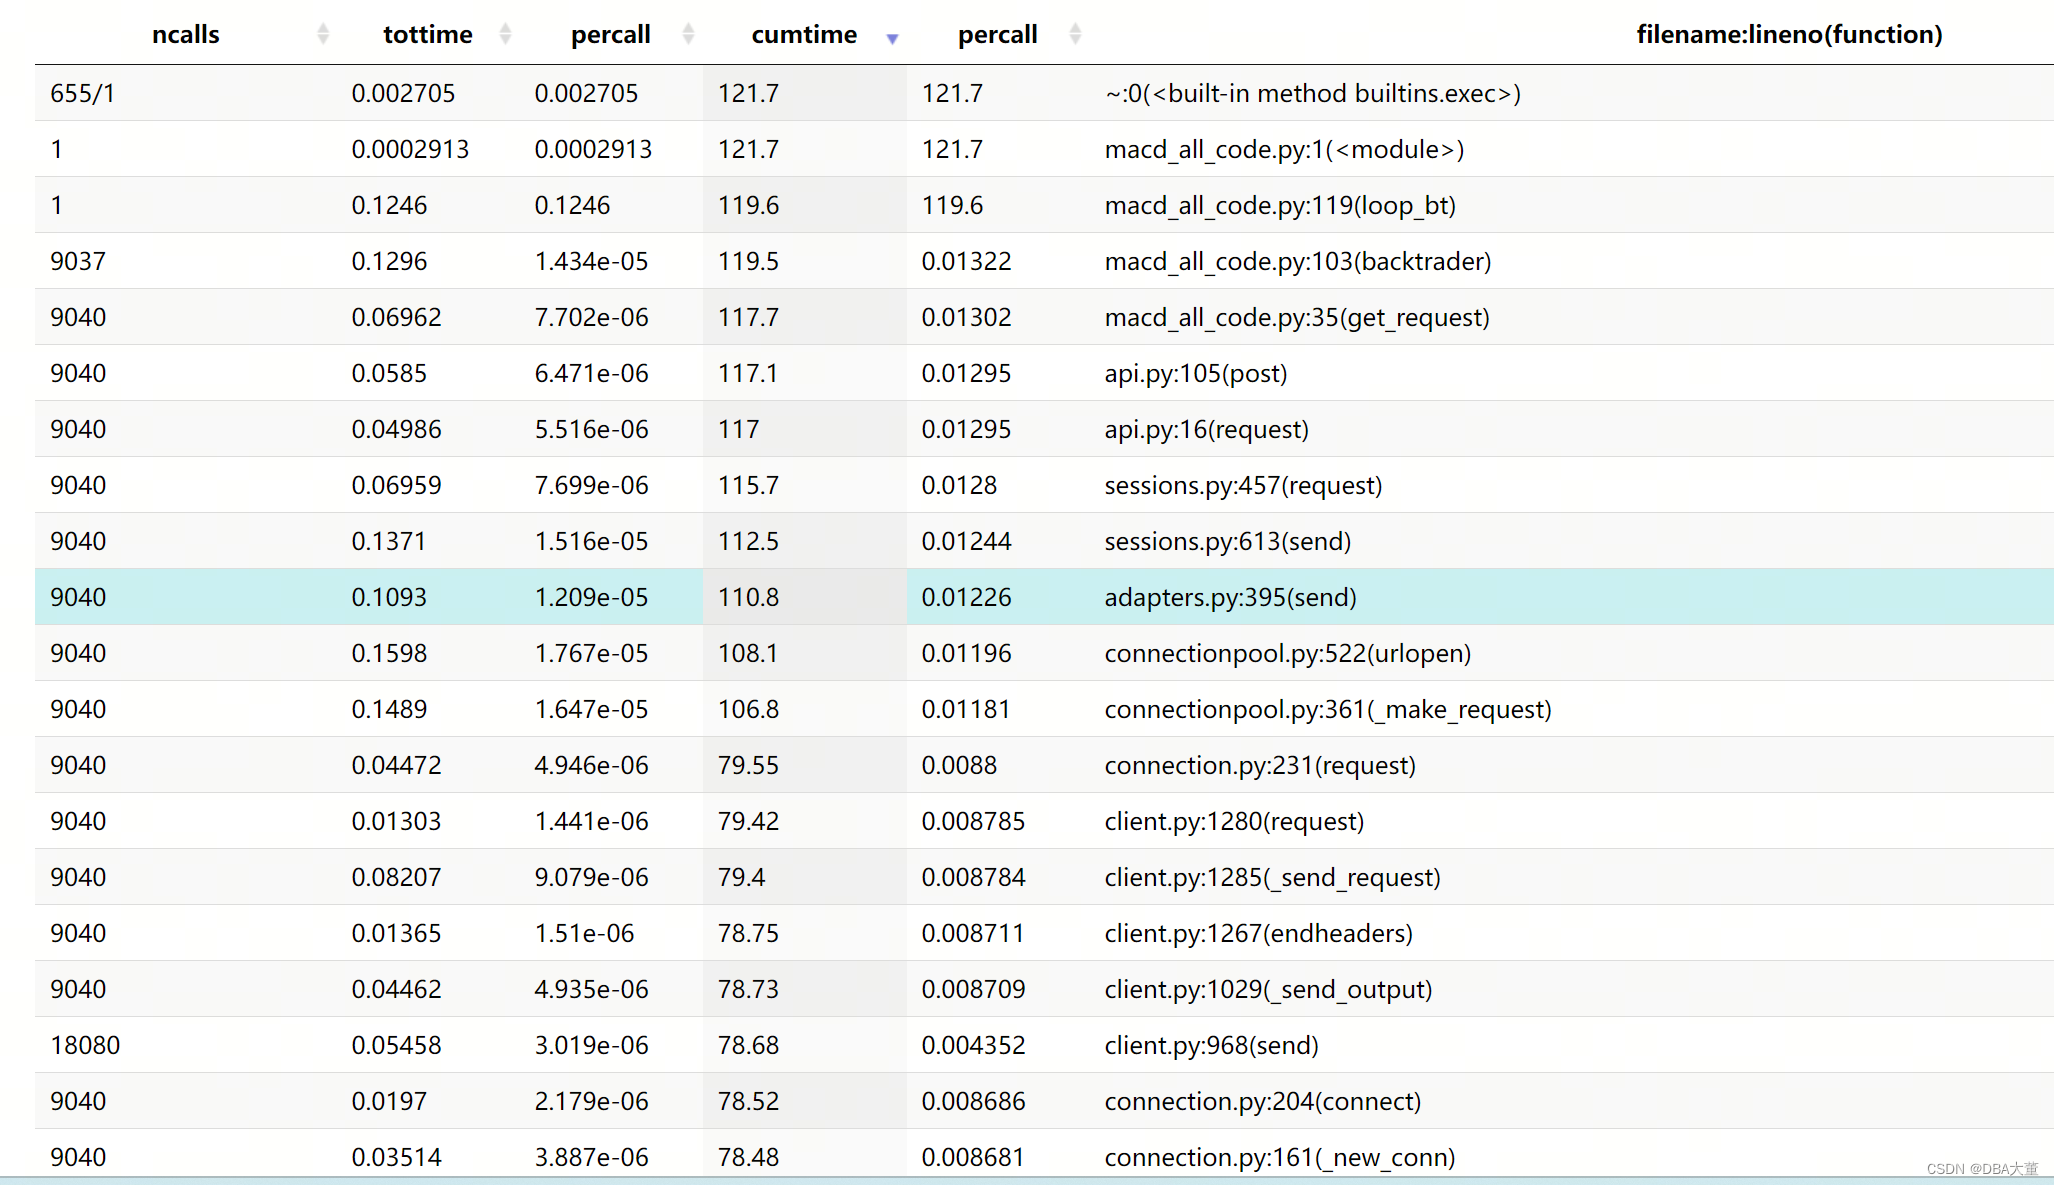Image resolution: width=2054 pixels, height=1185 pixels.
Task: Click the filename:lineno(function) header
Action: (x=1789, y=34)
